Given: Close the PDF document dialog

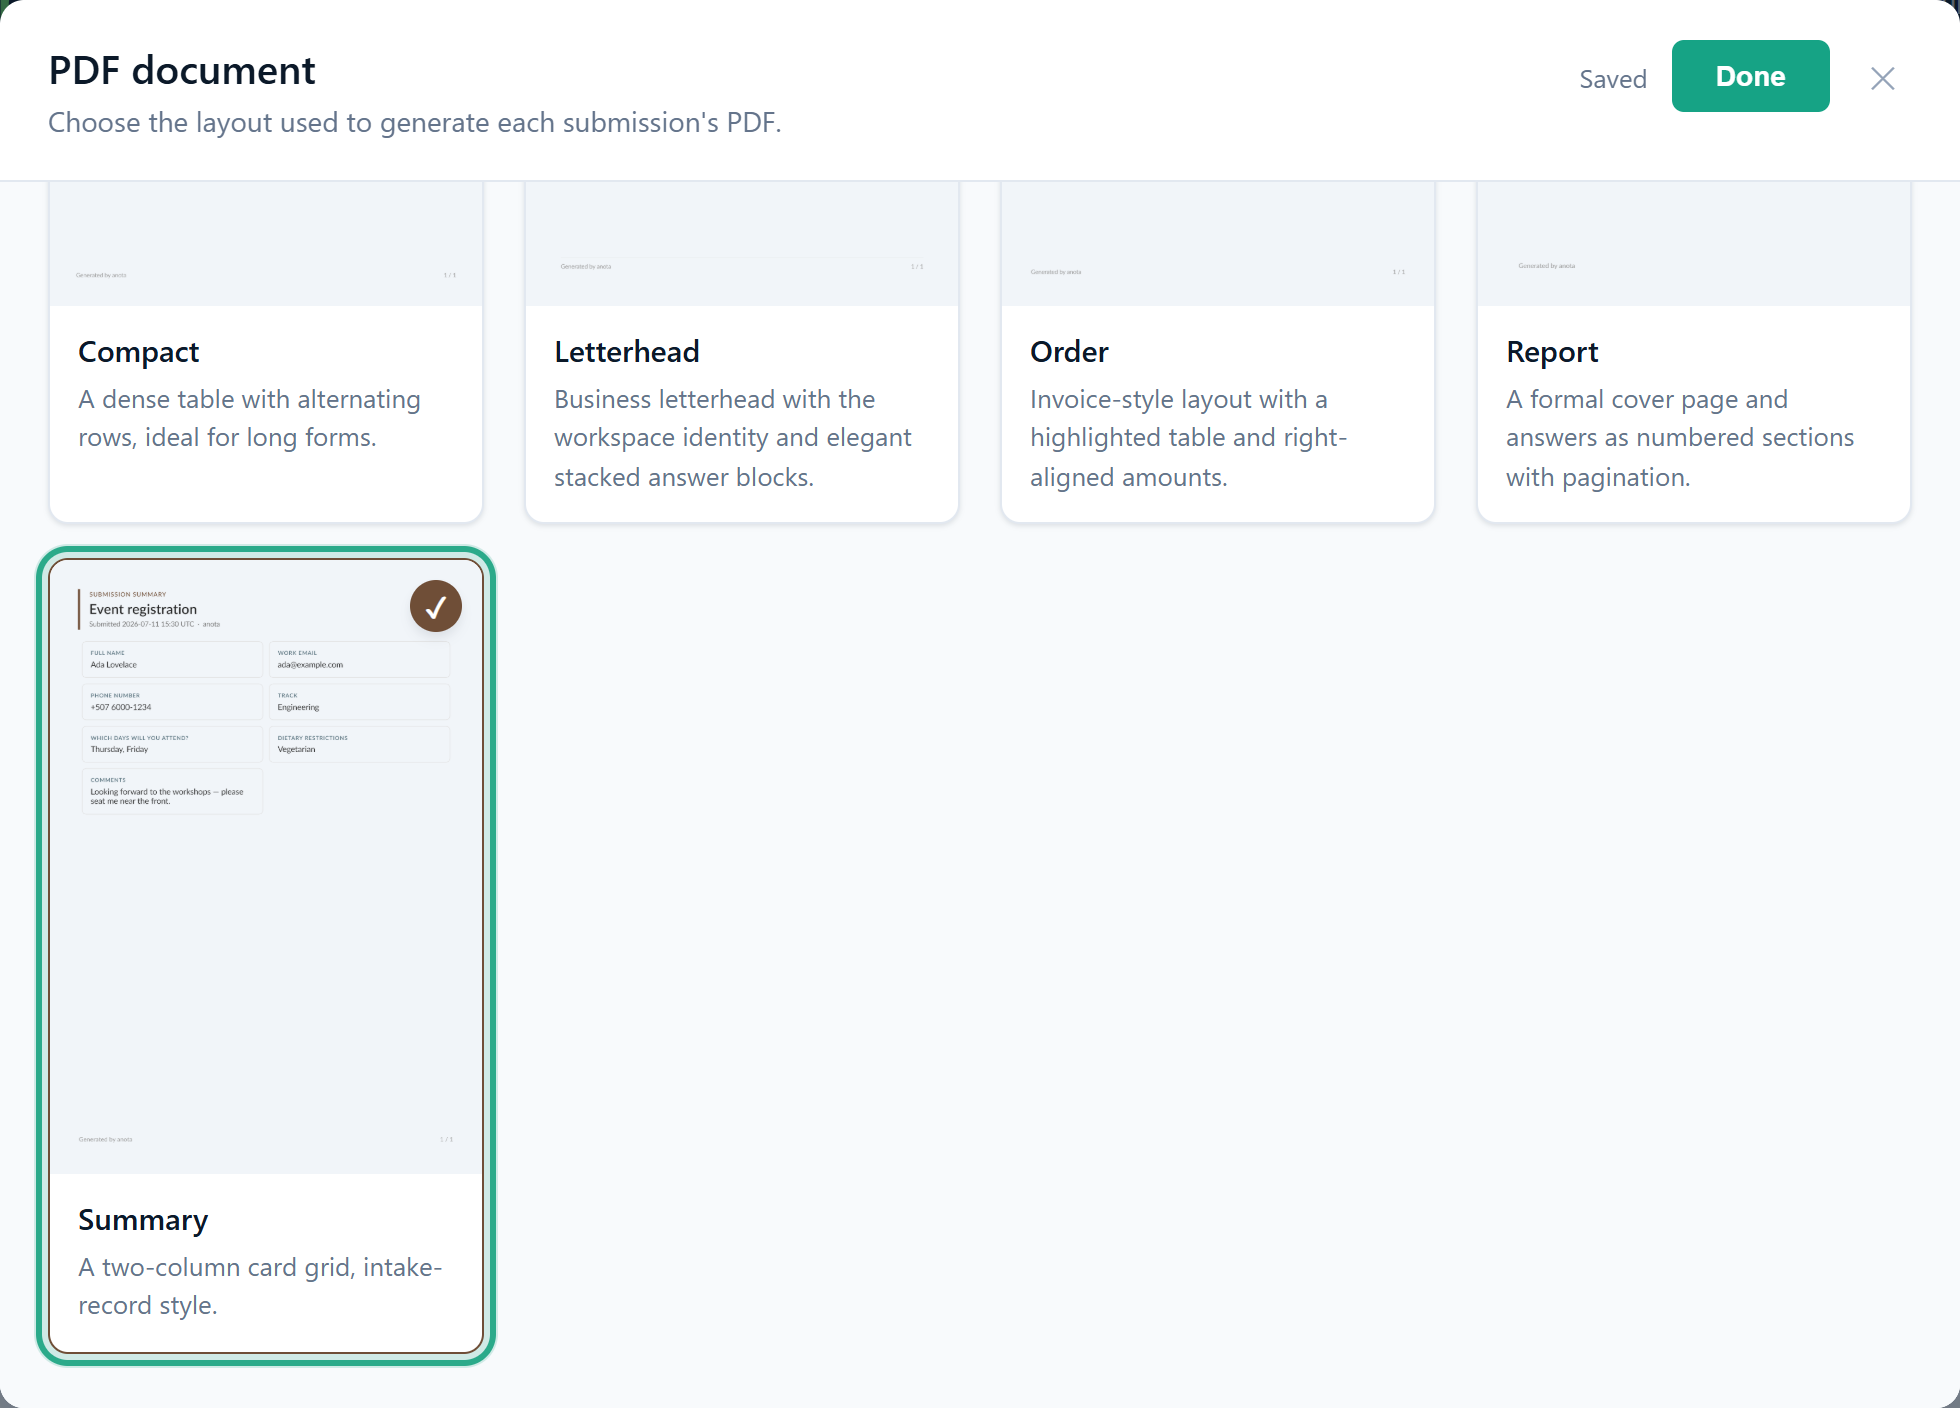Looking at the screenshot, I should pos(1883,78).
